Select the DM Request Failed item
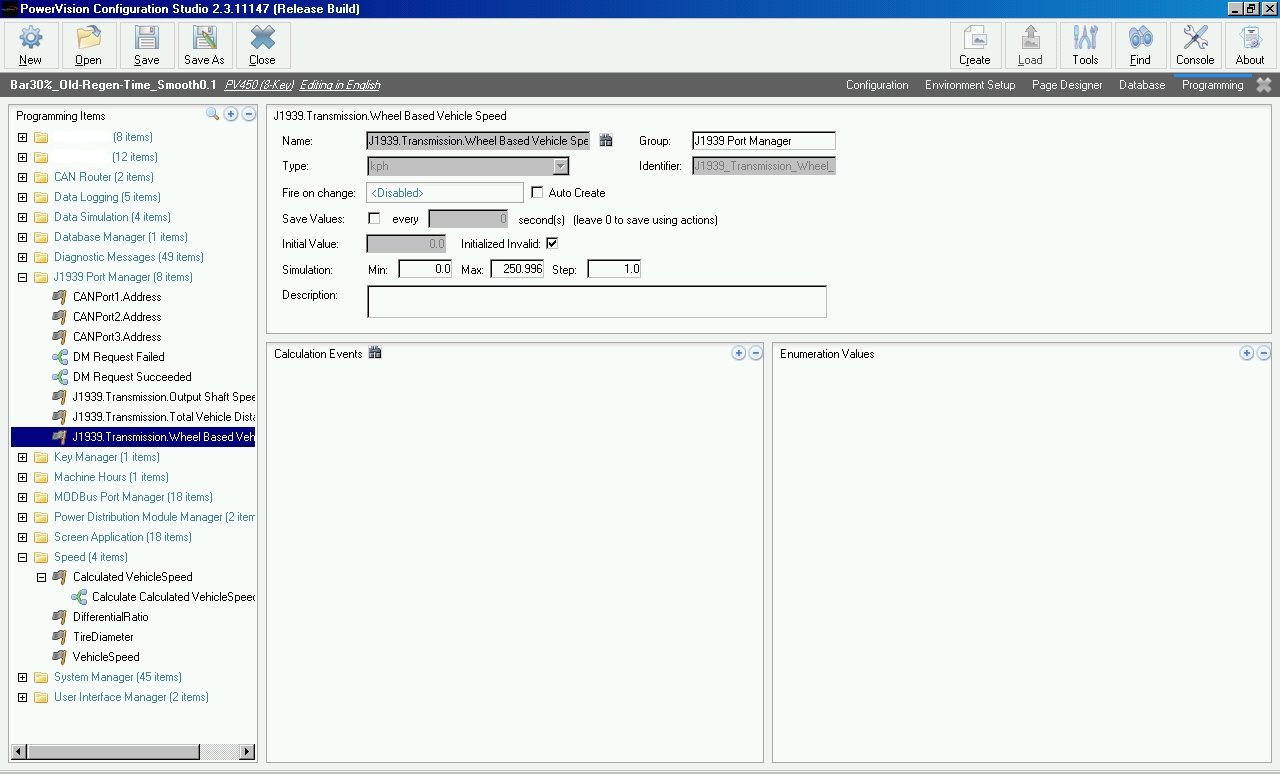Image resolution: width=1280 pixels, height=774 pixels. [119, 357]
